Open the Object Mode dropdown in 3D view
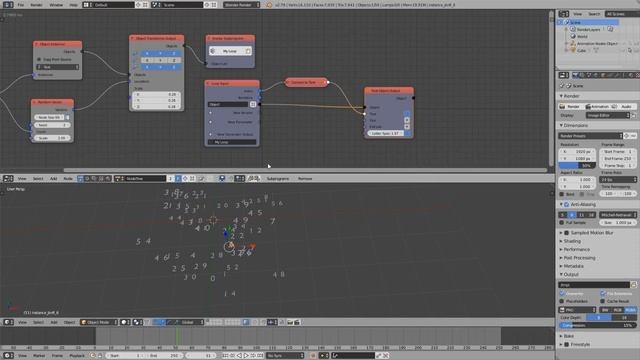 coord(99,322)
